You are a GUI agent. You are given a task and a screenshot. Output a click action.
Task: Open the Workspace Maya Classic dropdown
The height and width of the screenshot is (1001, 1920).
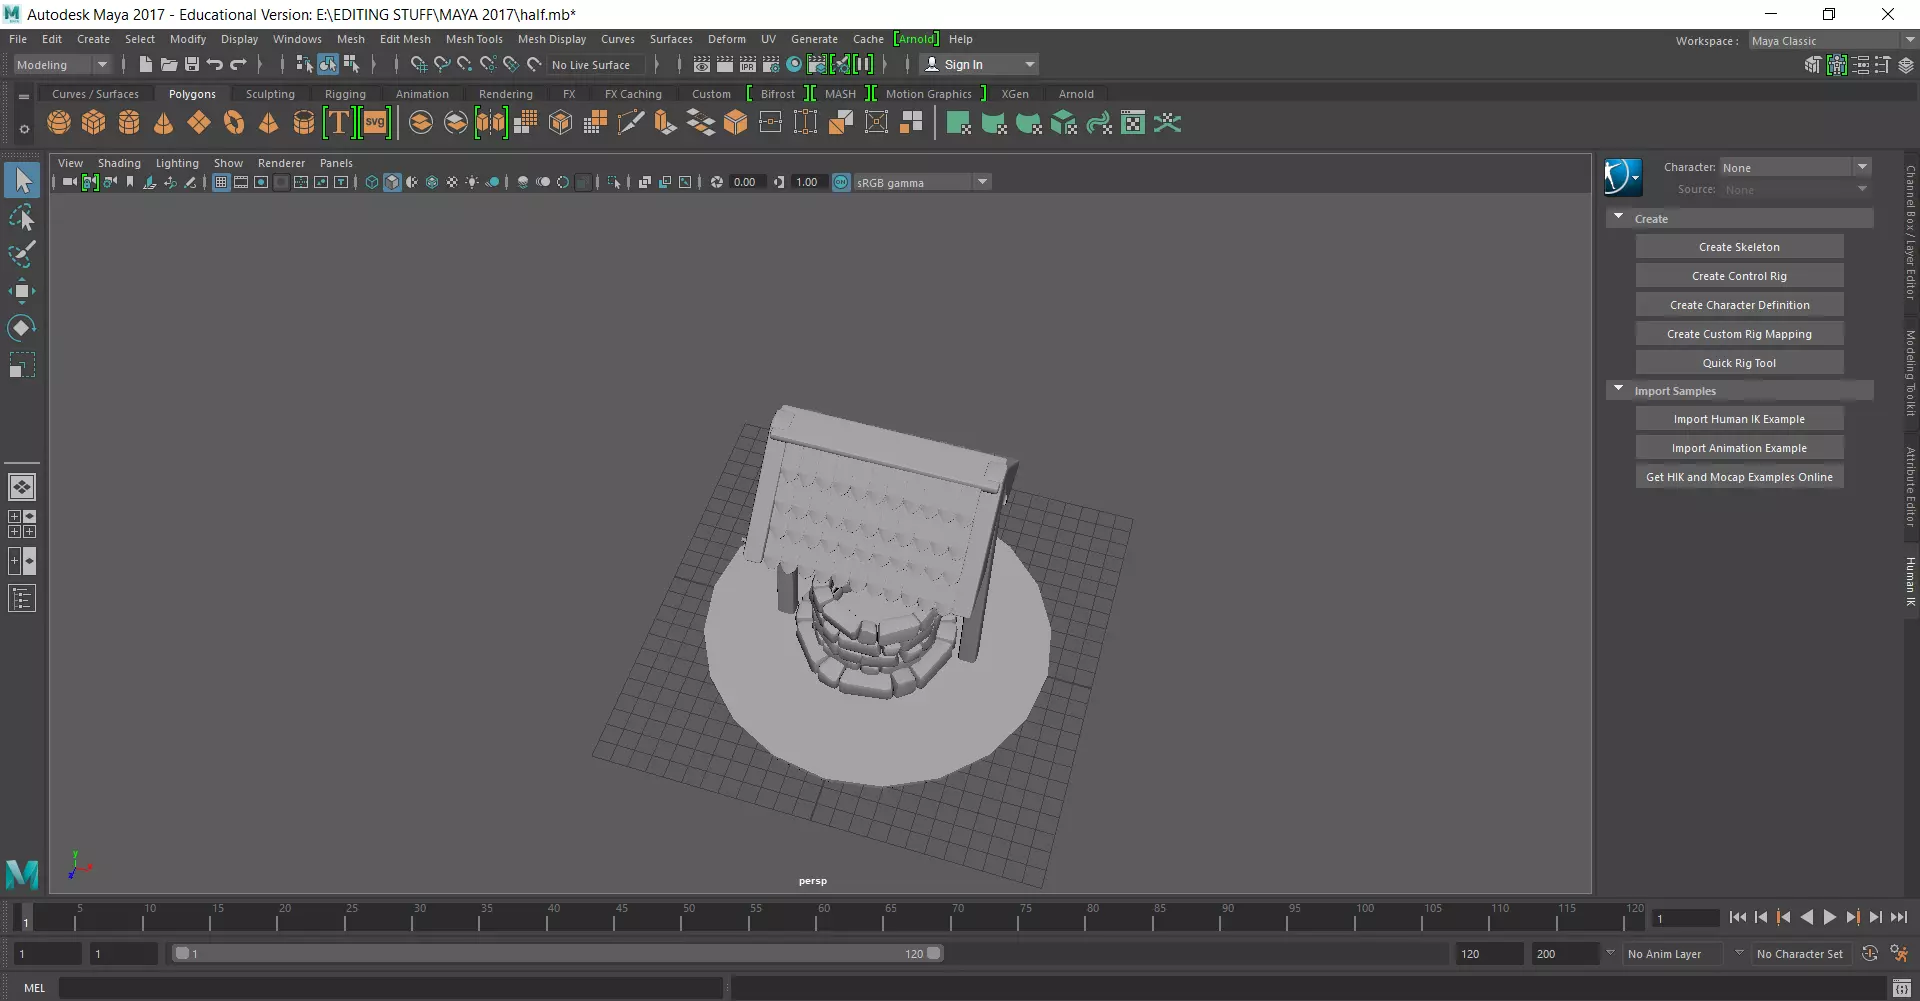1832,41
